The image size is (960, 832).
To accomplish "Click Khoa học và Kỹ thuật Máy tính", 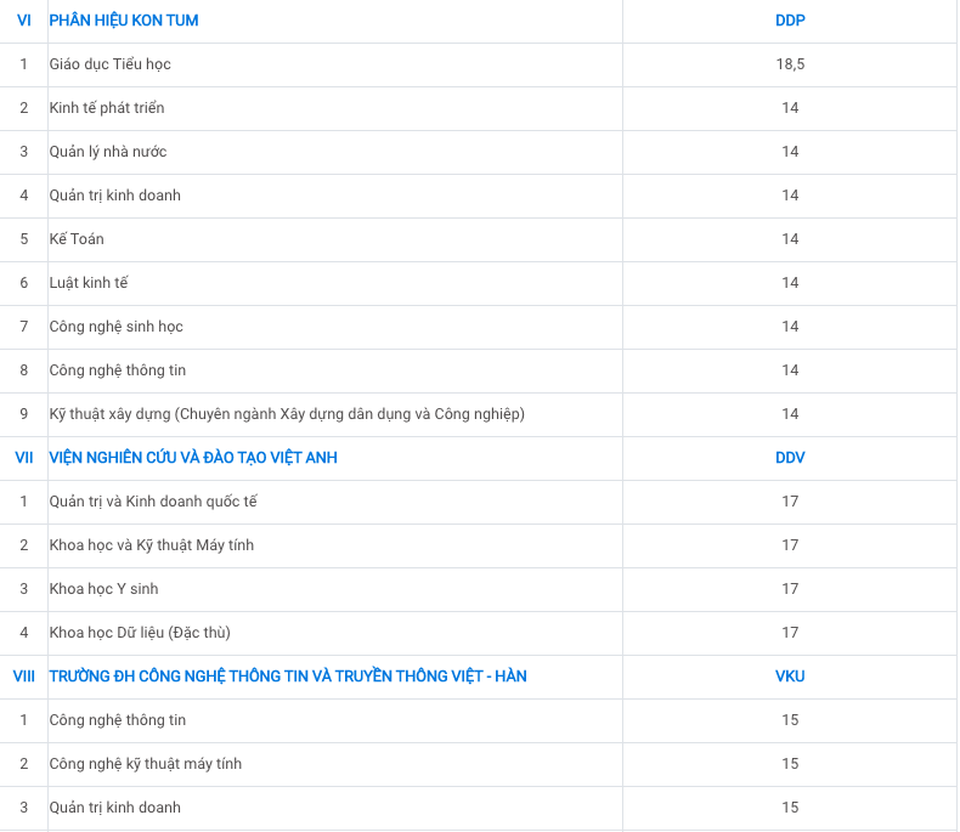I will pyautogui.click(x=152, y=545).
